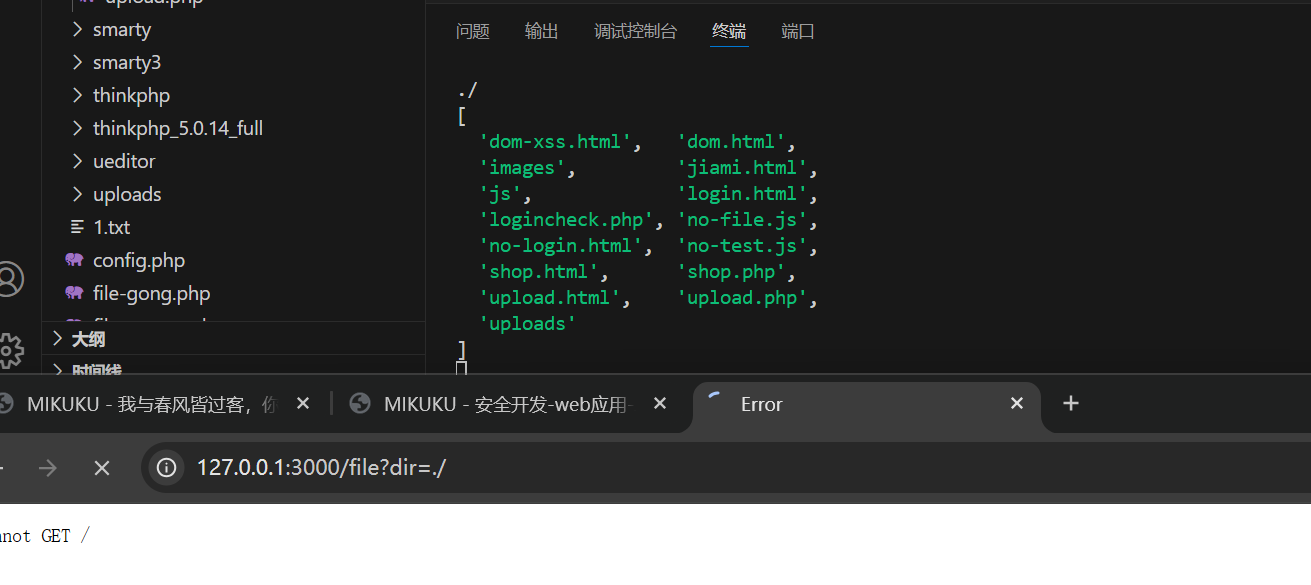Switch to the 问题 panel tab

[x=473, y=31]
